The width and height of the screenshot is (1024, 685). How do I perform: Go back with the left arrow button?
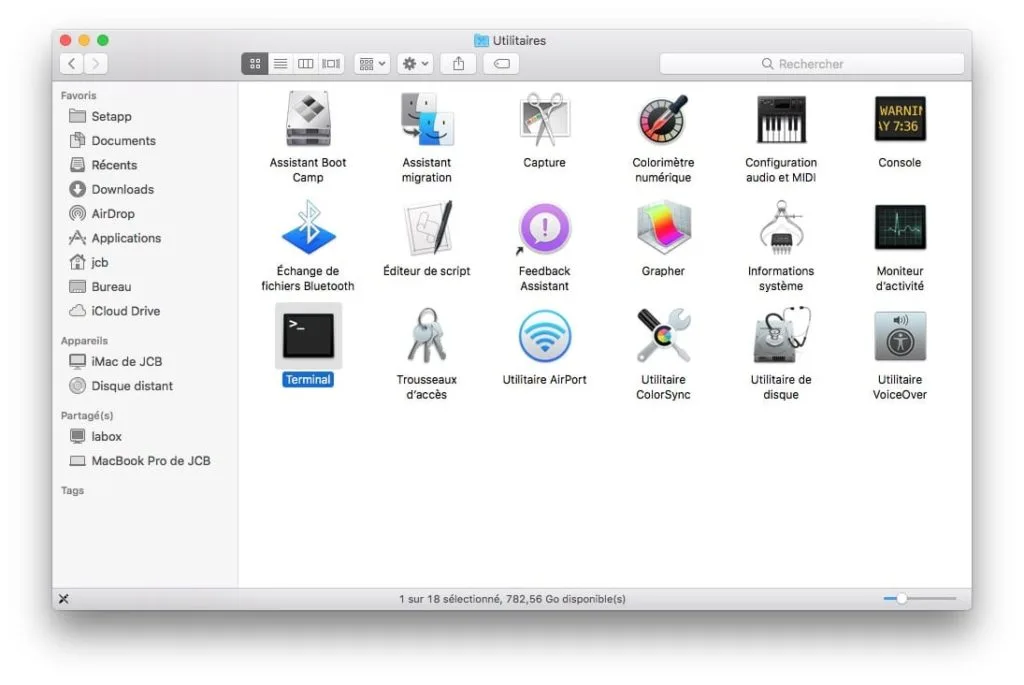point(72,63)
